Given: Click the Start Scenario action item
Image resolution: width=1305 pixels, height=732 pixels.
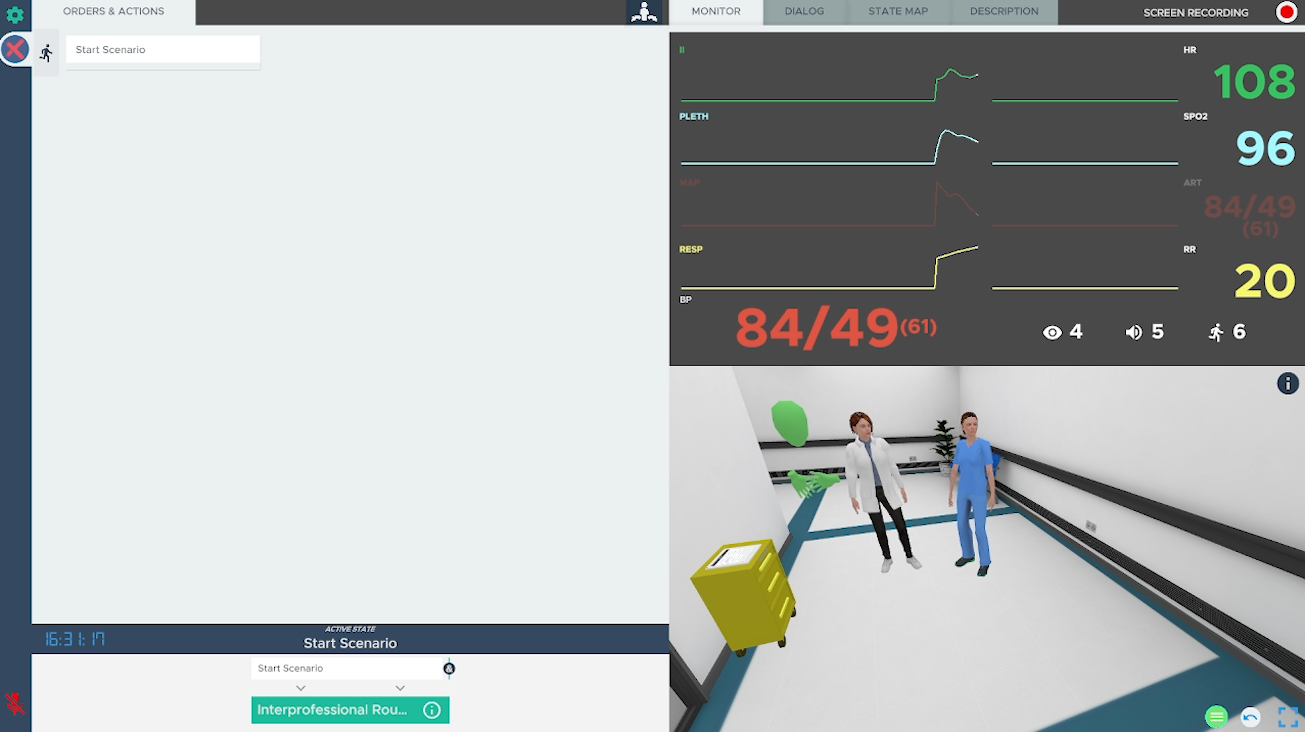Looking at the screenshot, I should (x=162, y=50).
